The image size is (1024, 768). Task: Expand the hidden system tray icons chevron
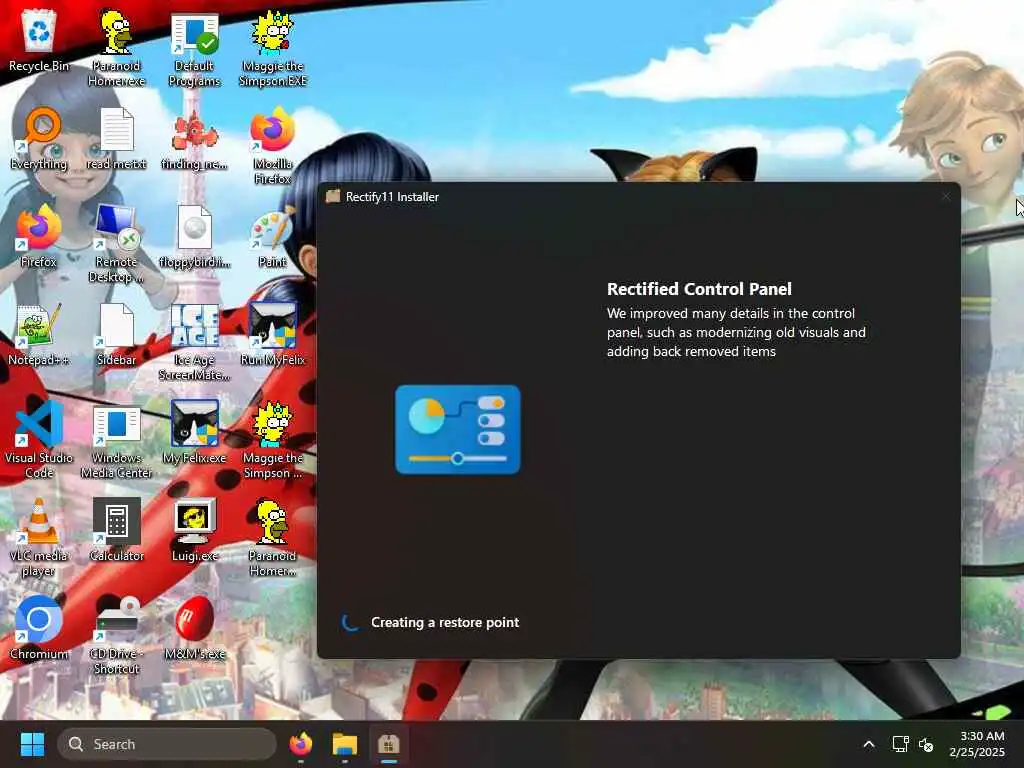tap(869, 744)
